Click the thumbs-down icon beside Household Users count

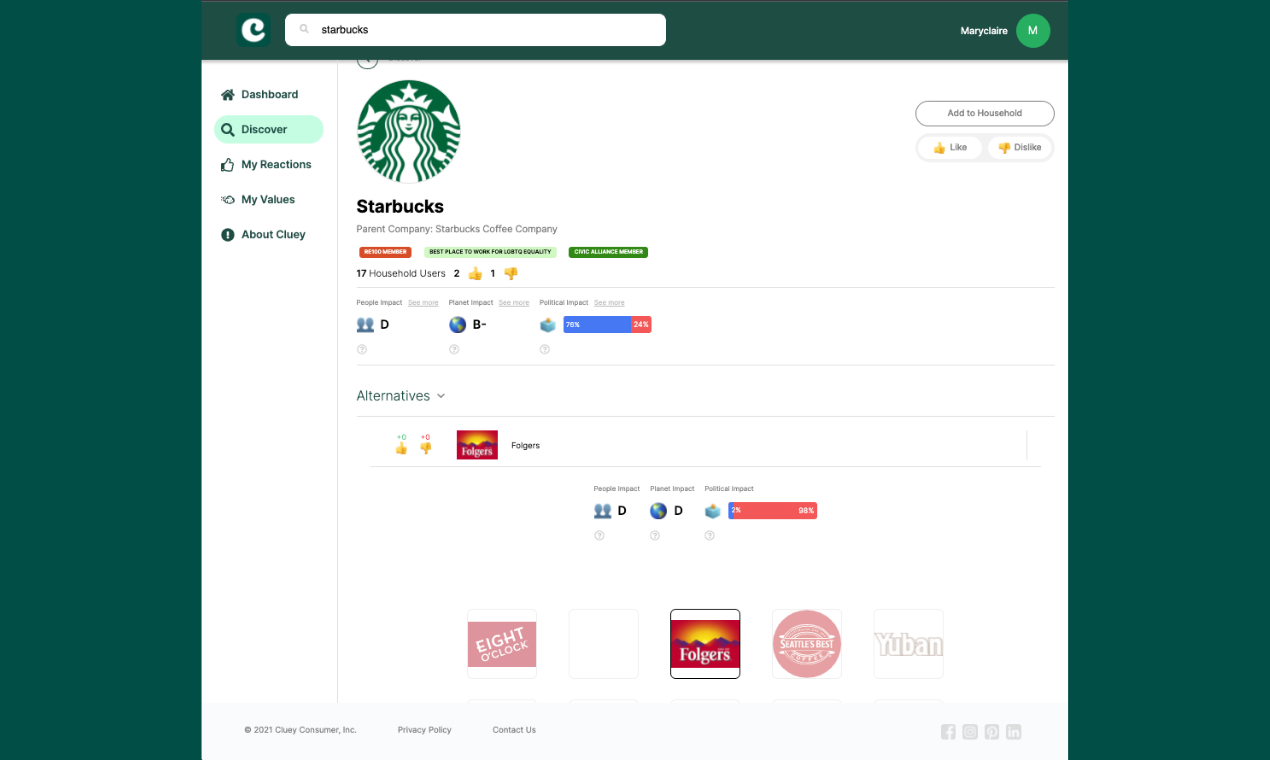510,273
